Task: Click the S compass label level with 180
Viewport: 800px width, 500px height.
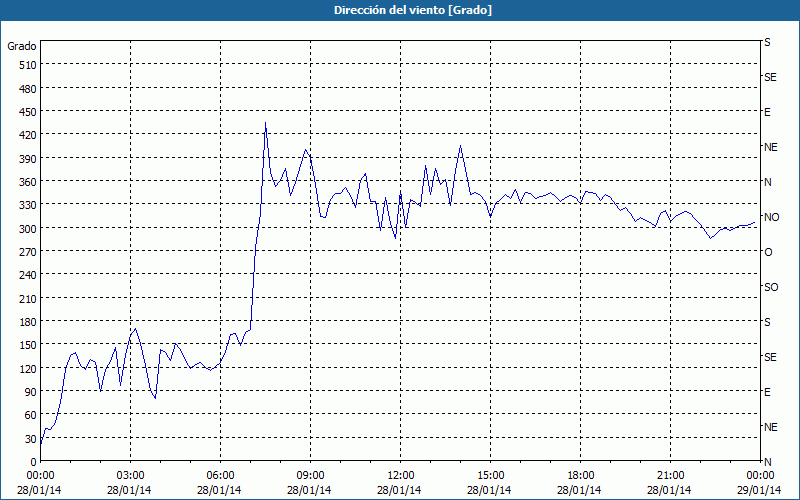Action: point(767,322)
